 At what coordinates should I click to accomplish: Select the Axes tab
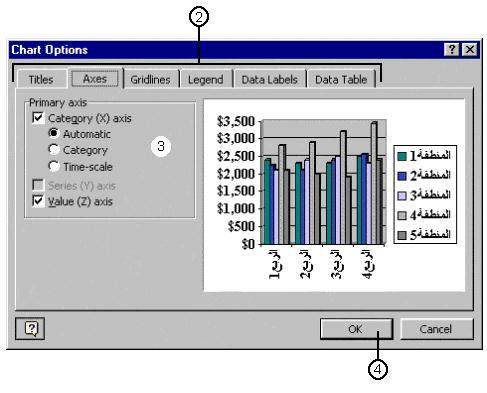pyautogui.click(x=95, y=79)
